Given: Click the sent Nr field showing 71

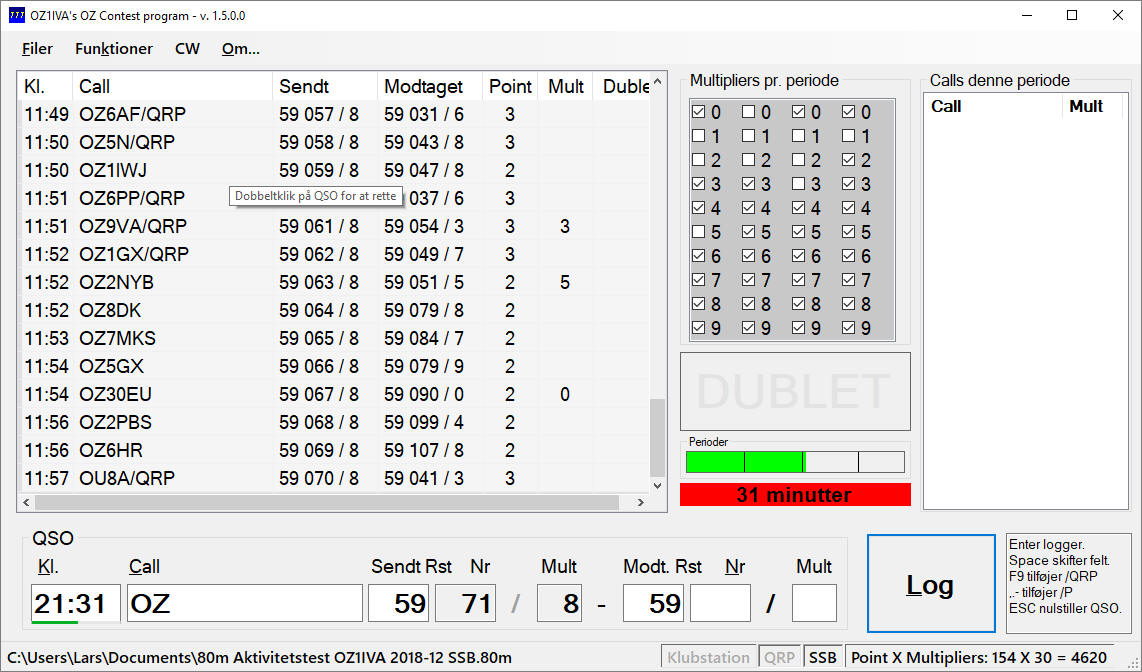Looking at the screenshot, I should (x=465, y=604).
